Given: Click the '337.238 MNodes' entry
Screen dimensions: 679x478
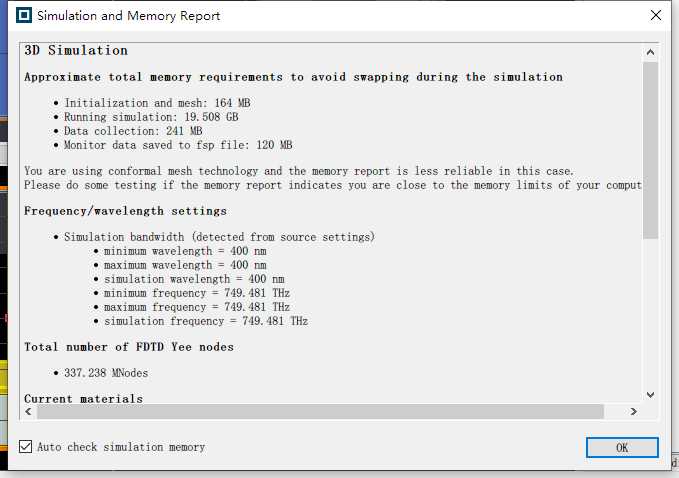Looking at the screenshot, I should 106,373.
